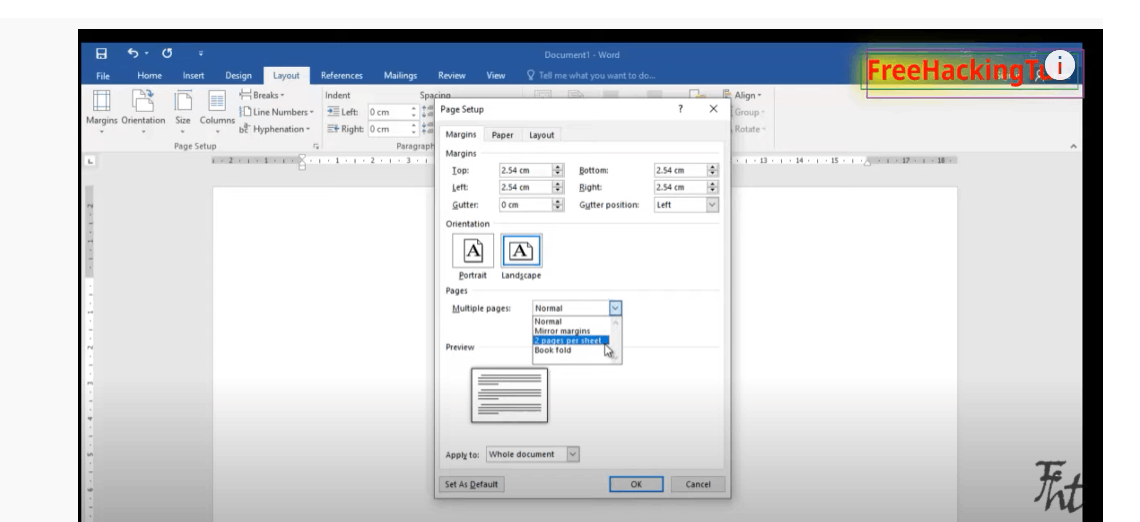1140x522 pixels.
Task: Switch to the Paper tab
Action: pyautogui.click(x=502, y=135)
